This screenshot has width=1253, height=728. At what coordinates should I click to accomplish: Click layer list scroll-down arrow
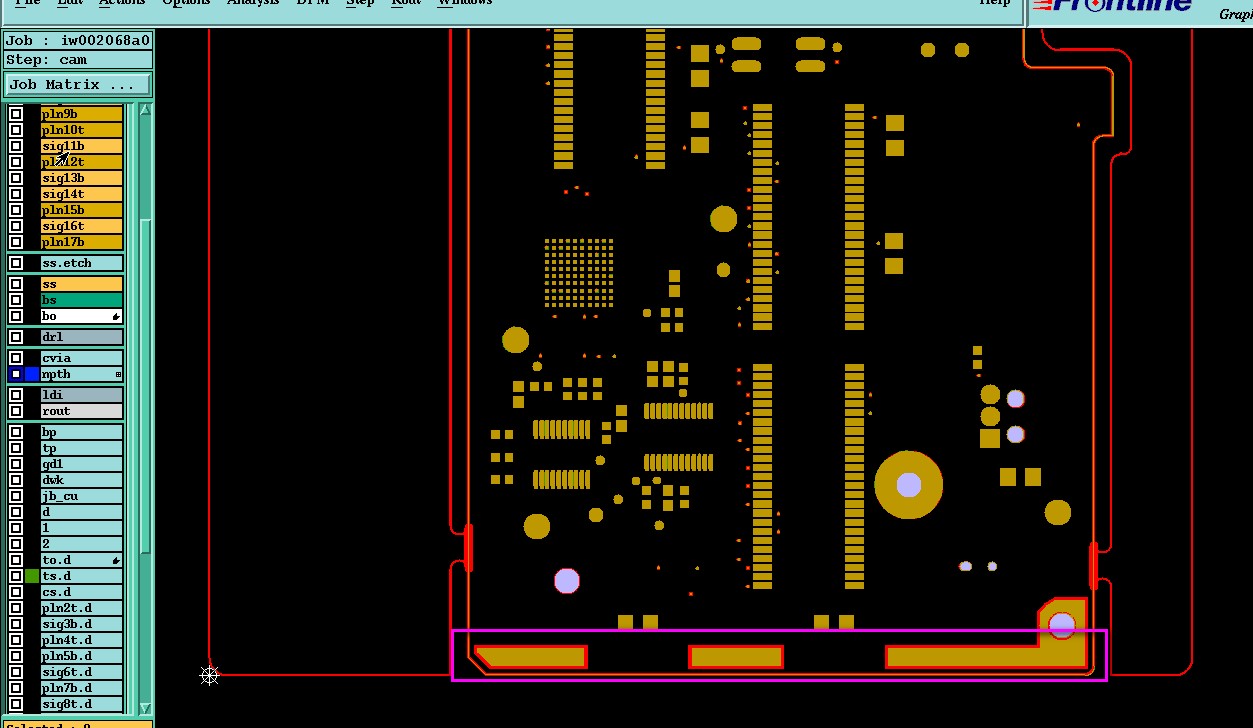(145, 707)
